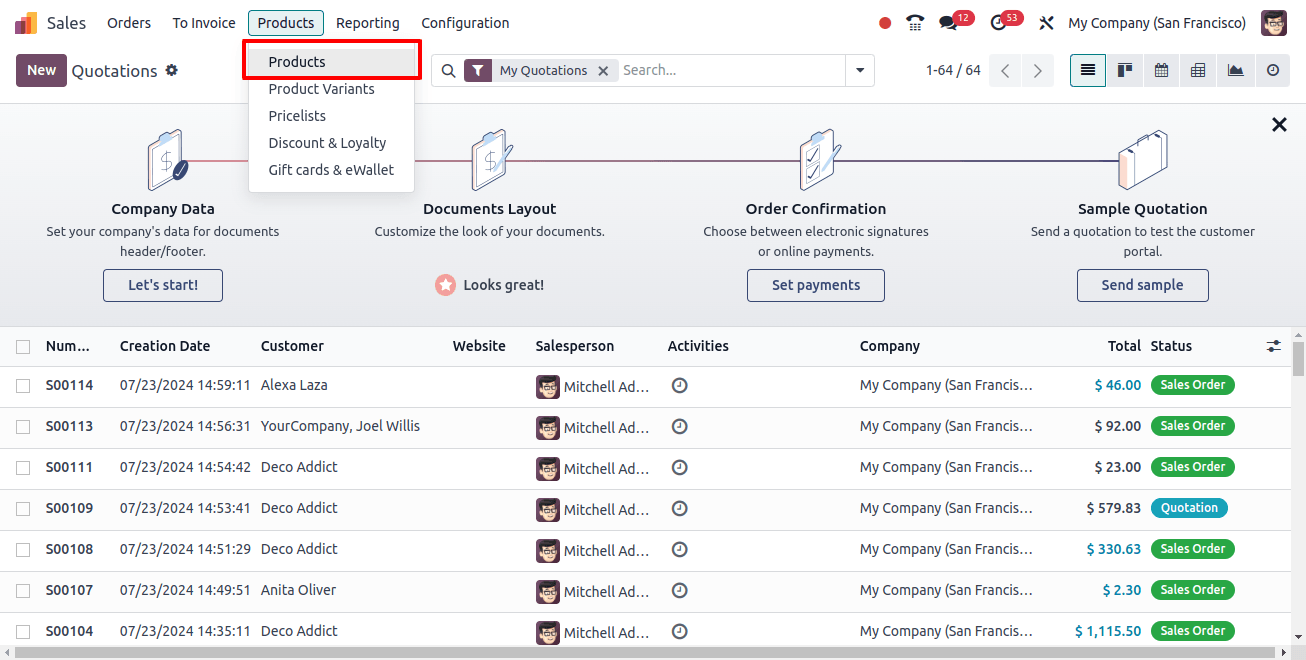1306x660 pixels.
Task: Sort by Creation Date column header
Action: pos(165,346)
